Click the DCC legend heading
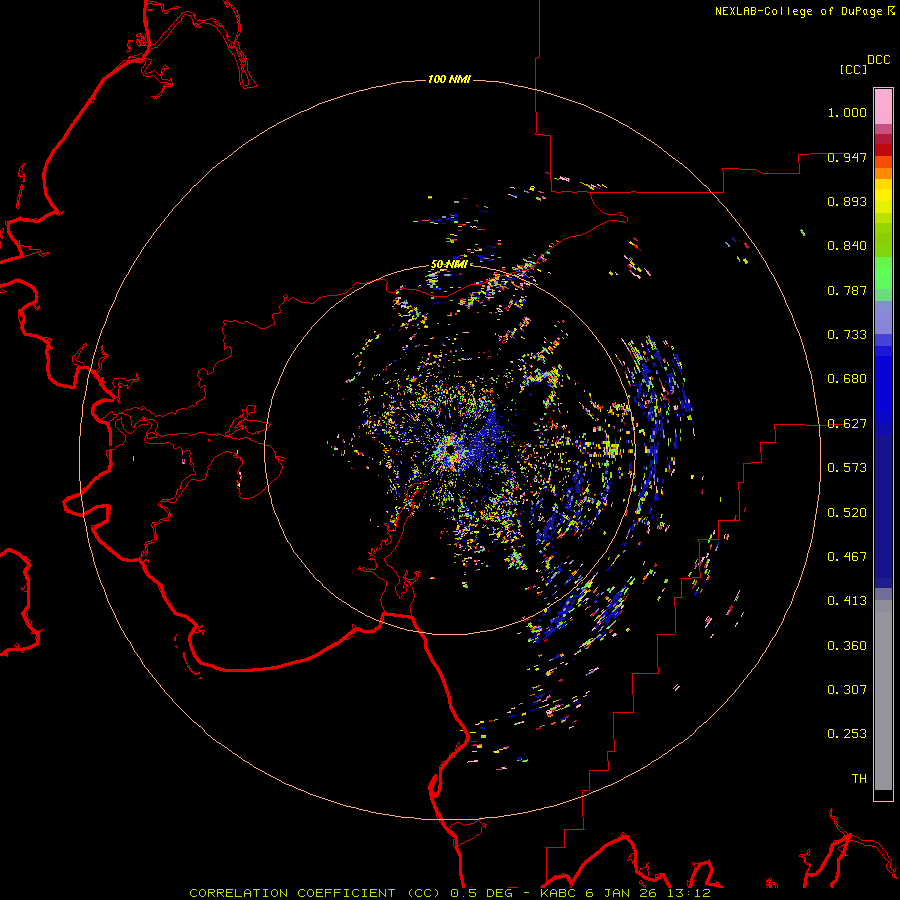 878,60
